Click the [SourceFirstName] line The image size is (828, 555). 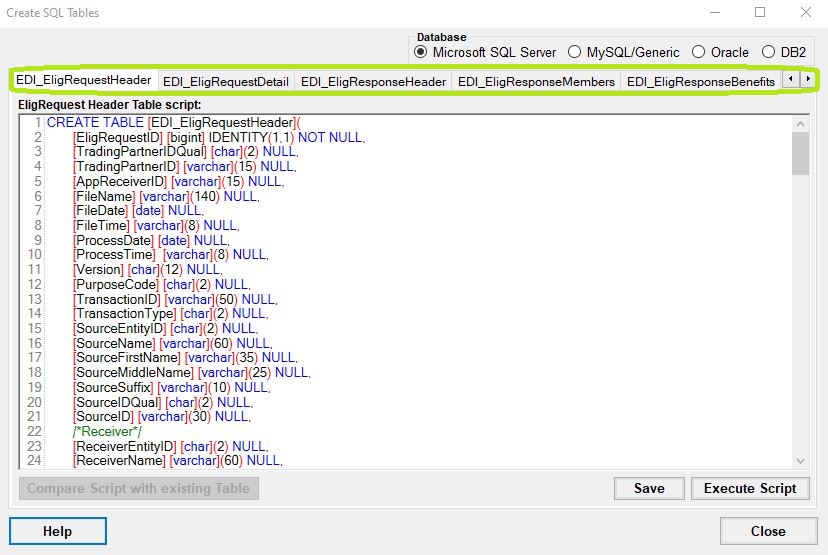pyautogui.click(x=185, y=358)
